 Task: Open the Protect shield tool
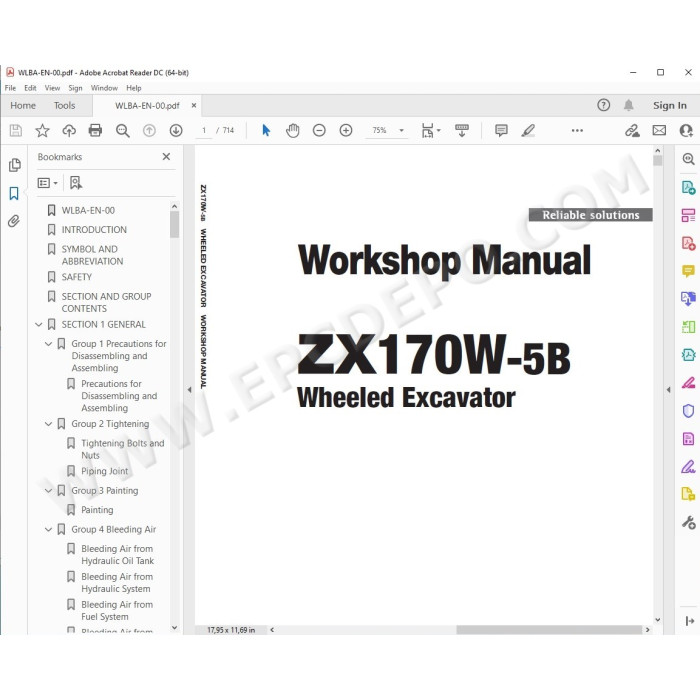click(x=688, y=410)
